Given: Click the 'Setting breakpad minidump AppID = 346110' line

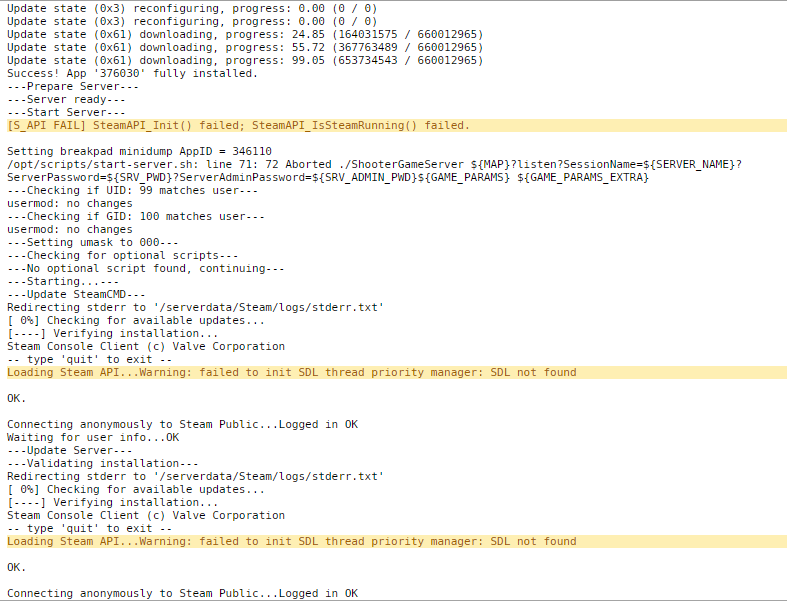Looking at the screenshot, I should coord(140,151).
